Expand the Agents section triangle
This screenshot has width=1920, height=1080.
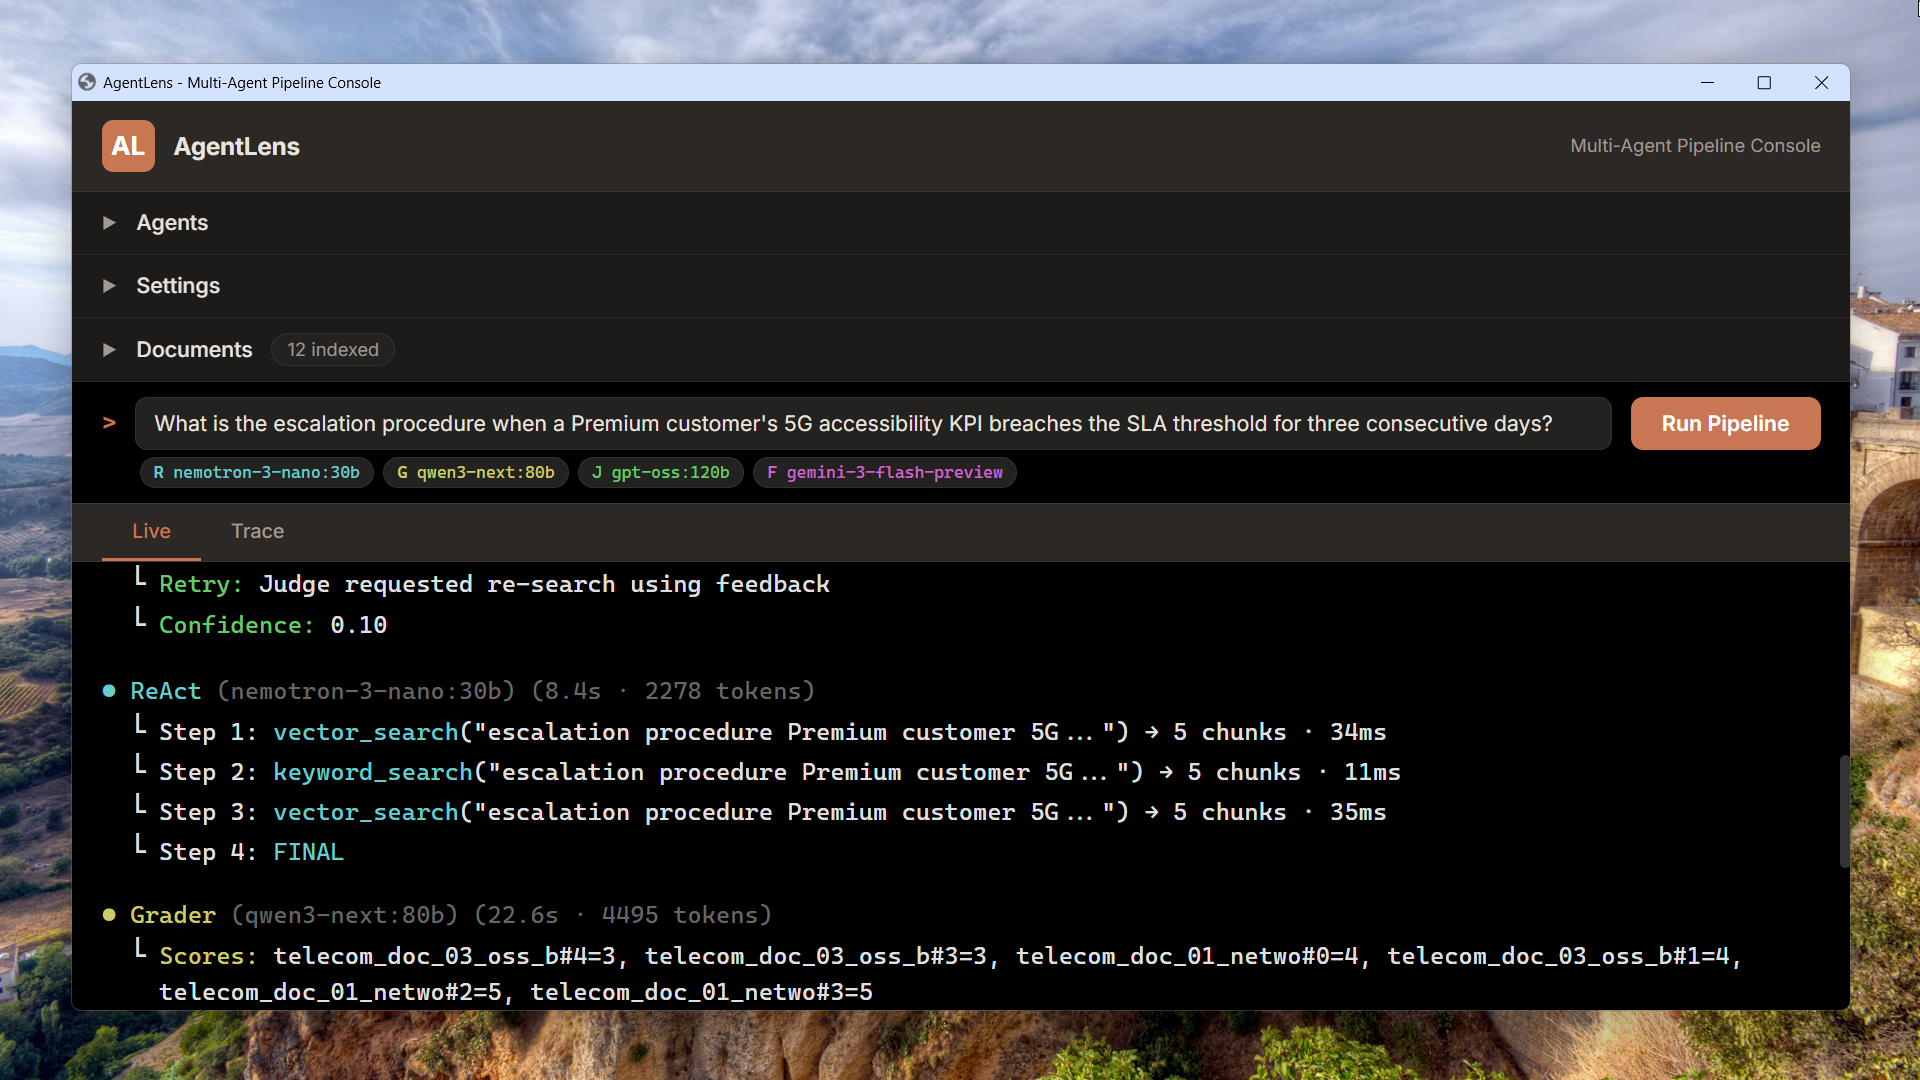pyautogui.click(x=109, y=223)
